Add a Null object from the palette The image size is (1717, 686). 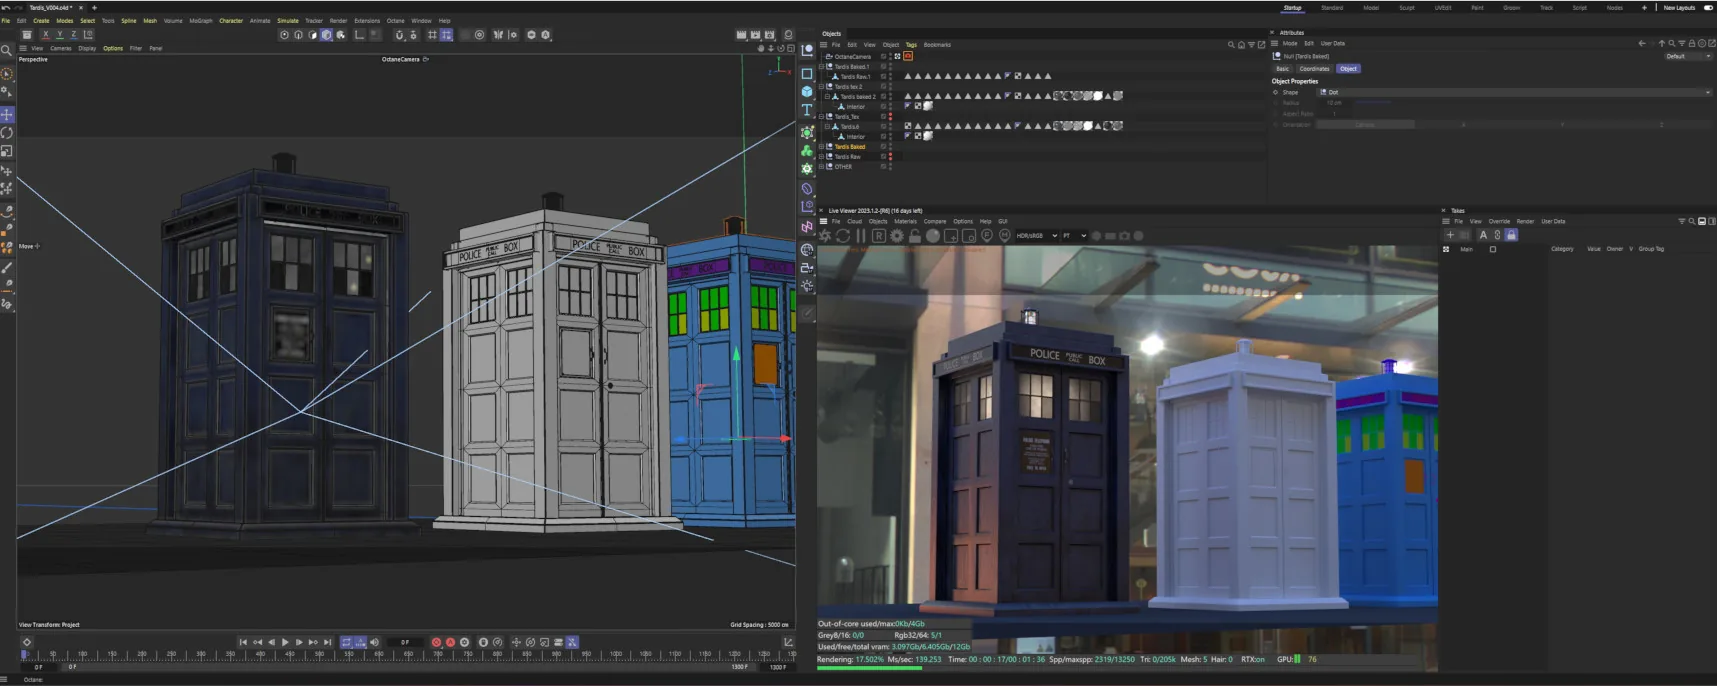(x=807, y=50)
